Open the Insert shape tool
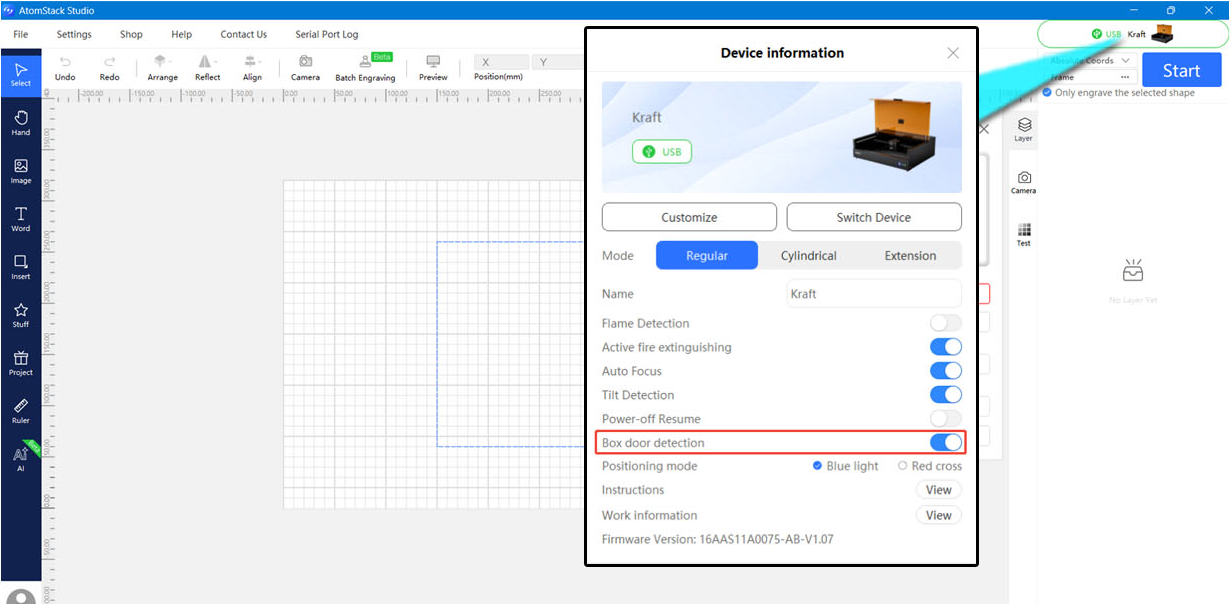Screen dimensions: 1231x604 (21, 267)
